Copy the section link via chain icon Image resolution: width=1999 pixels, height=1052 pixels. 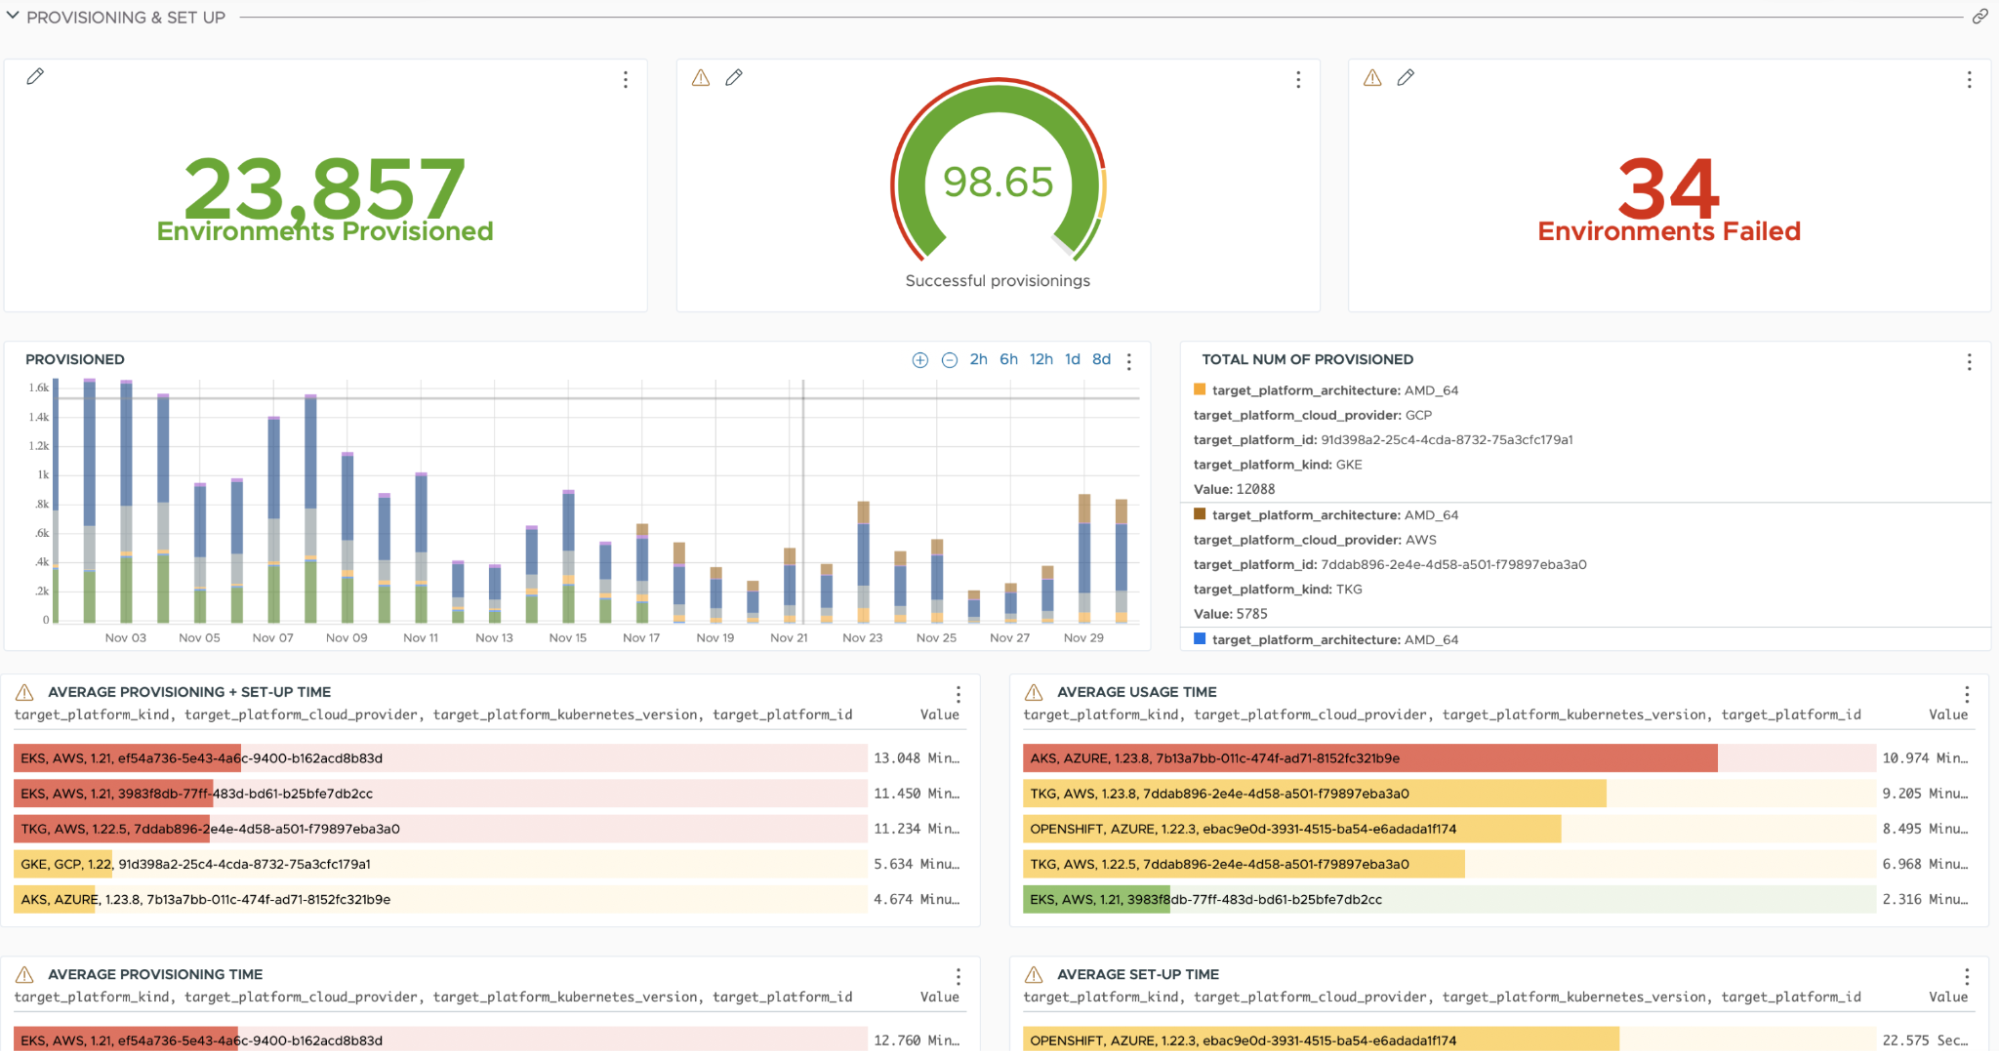pyautogui.click(x=1979, y=17)
